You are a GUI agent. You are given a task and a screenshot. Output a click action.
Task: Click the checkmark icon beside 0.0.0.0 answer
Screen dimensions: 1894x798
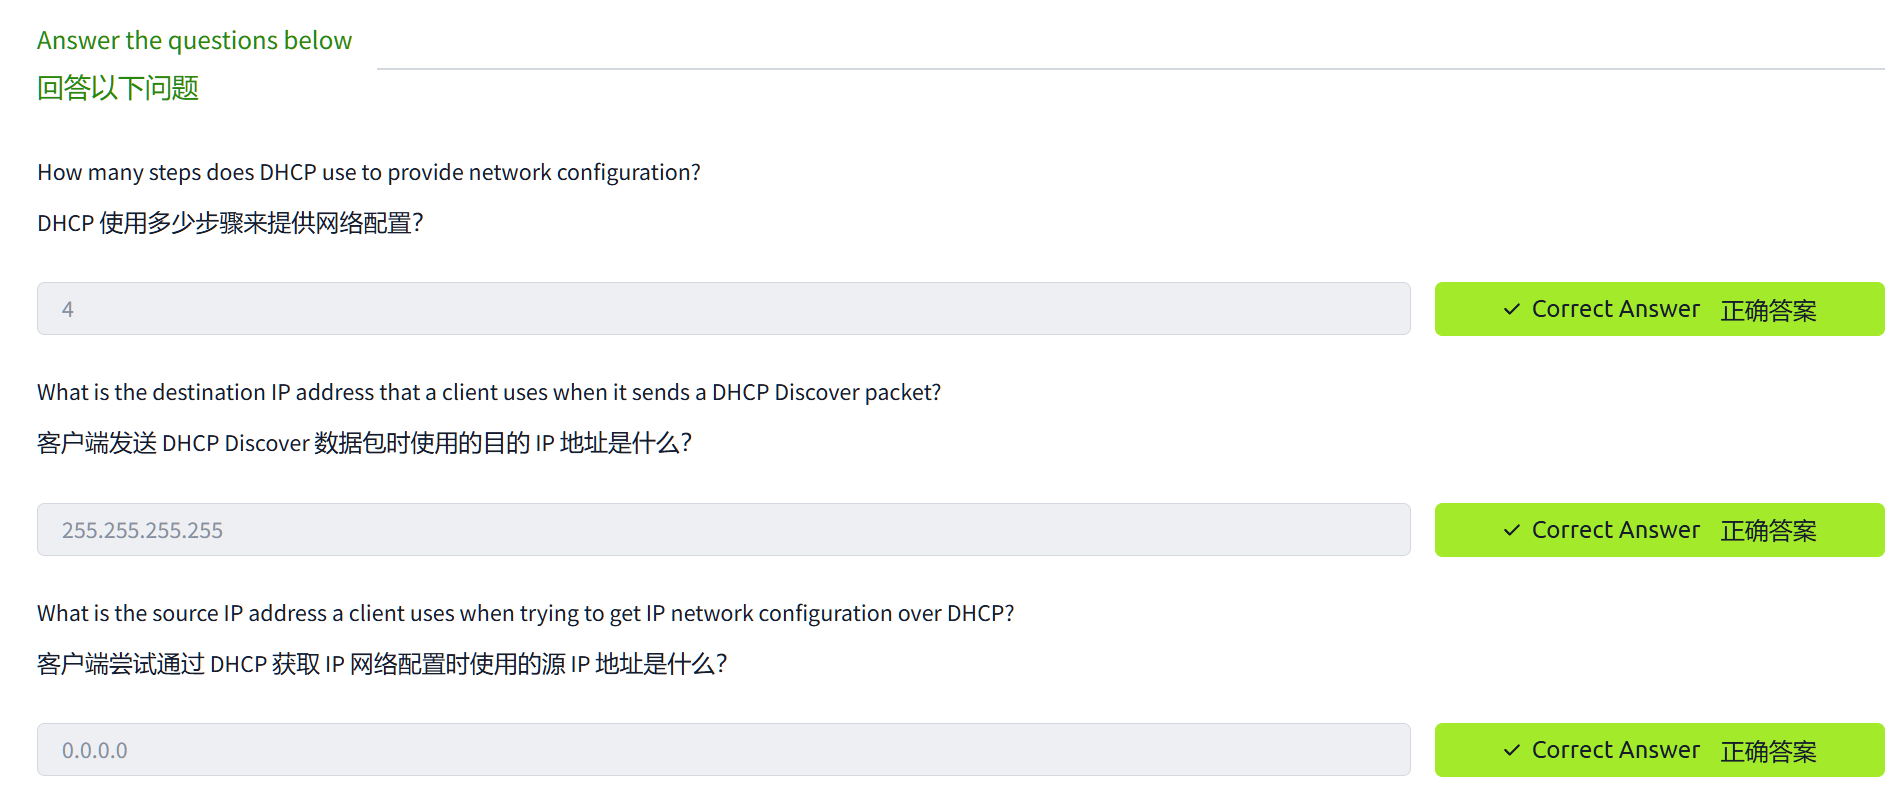click(x=1511, y=750)
